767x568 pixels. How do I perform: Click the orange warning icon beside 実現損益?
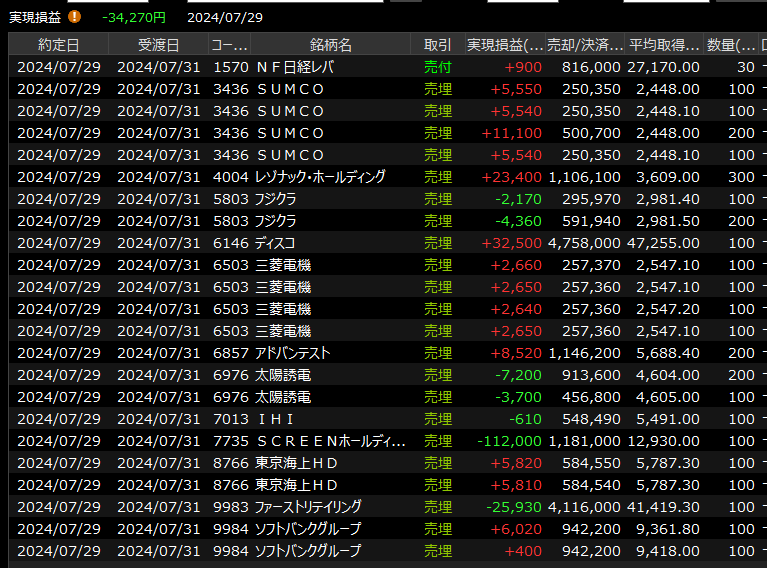(76, 17)
